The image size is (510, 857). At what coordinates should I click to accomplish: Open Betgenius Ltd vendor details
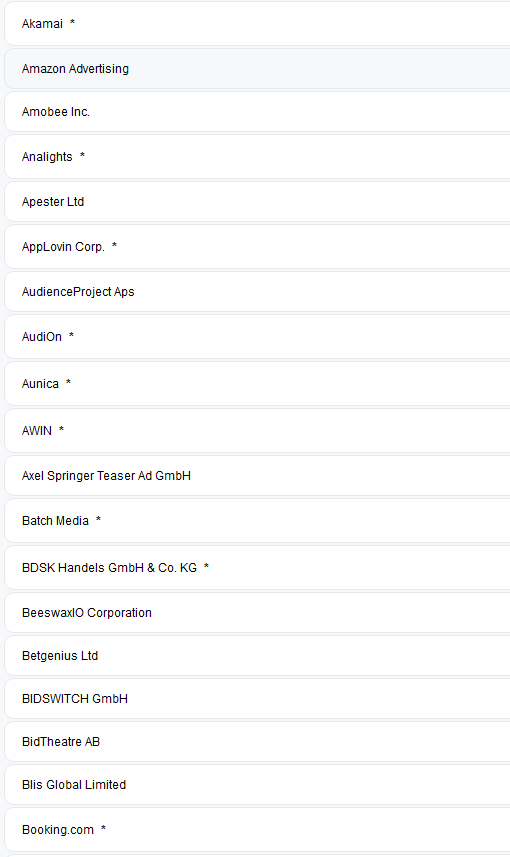point(257,656)
